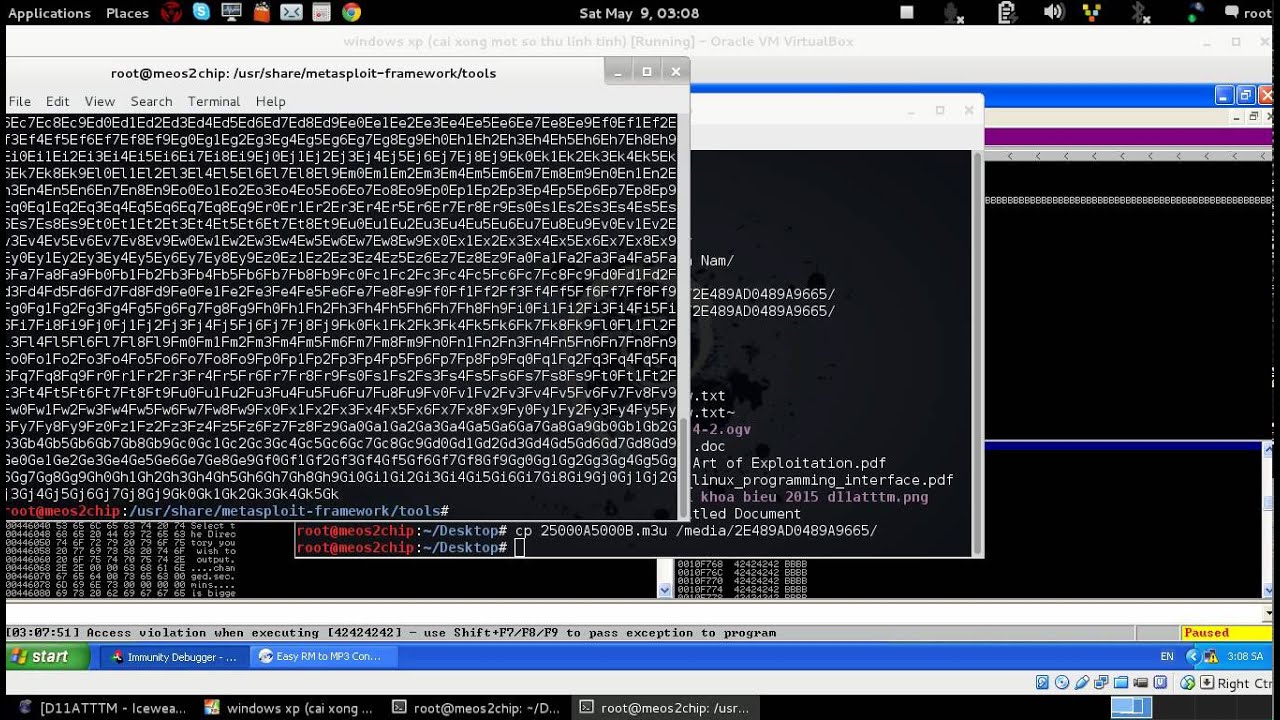Click the EN language indicator in XP tray
Screen dimensions: 1280x720
[x=1167, y=657]
